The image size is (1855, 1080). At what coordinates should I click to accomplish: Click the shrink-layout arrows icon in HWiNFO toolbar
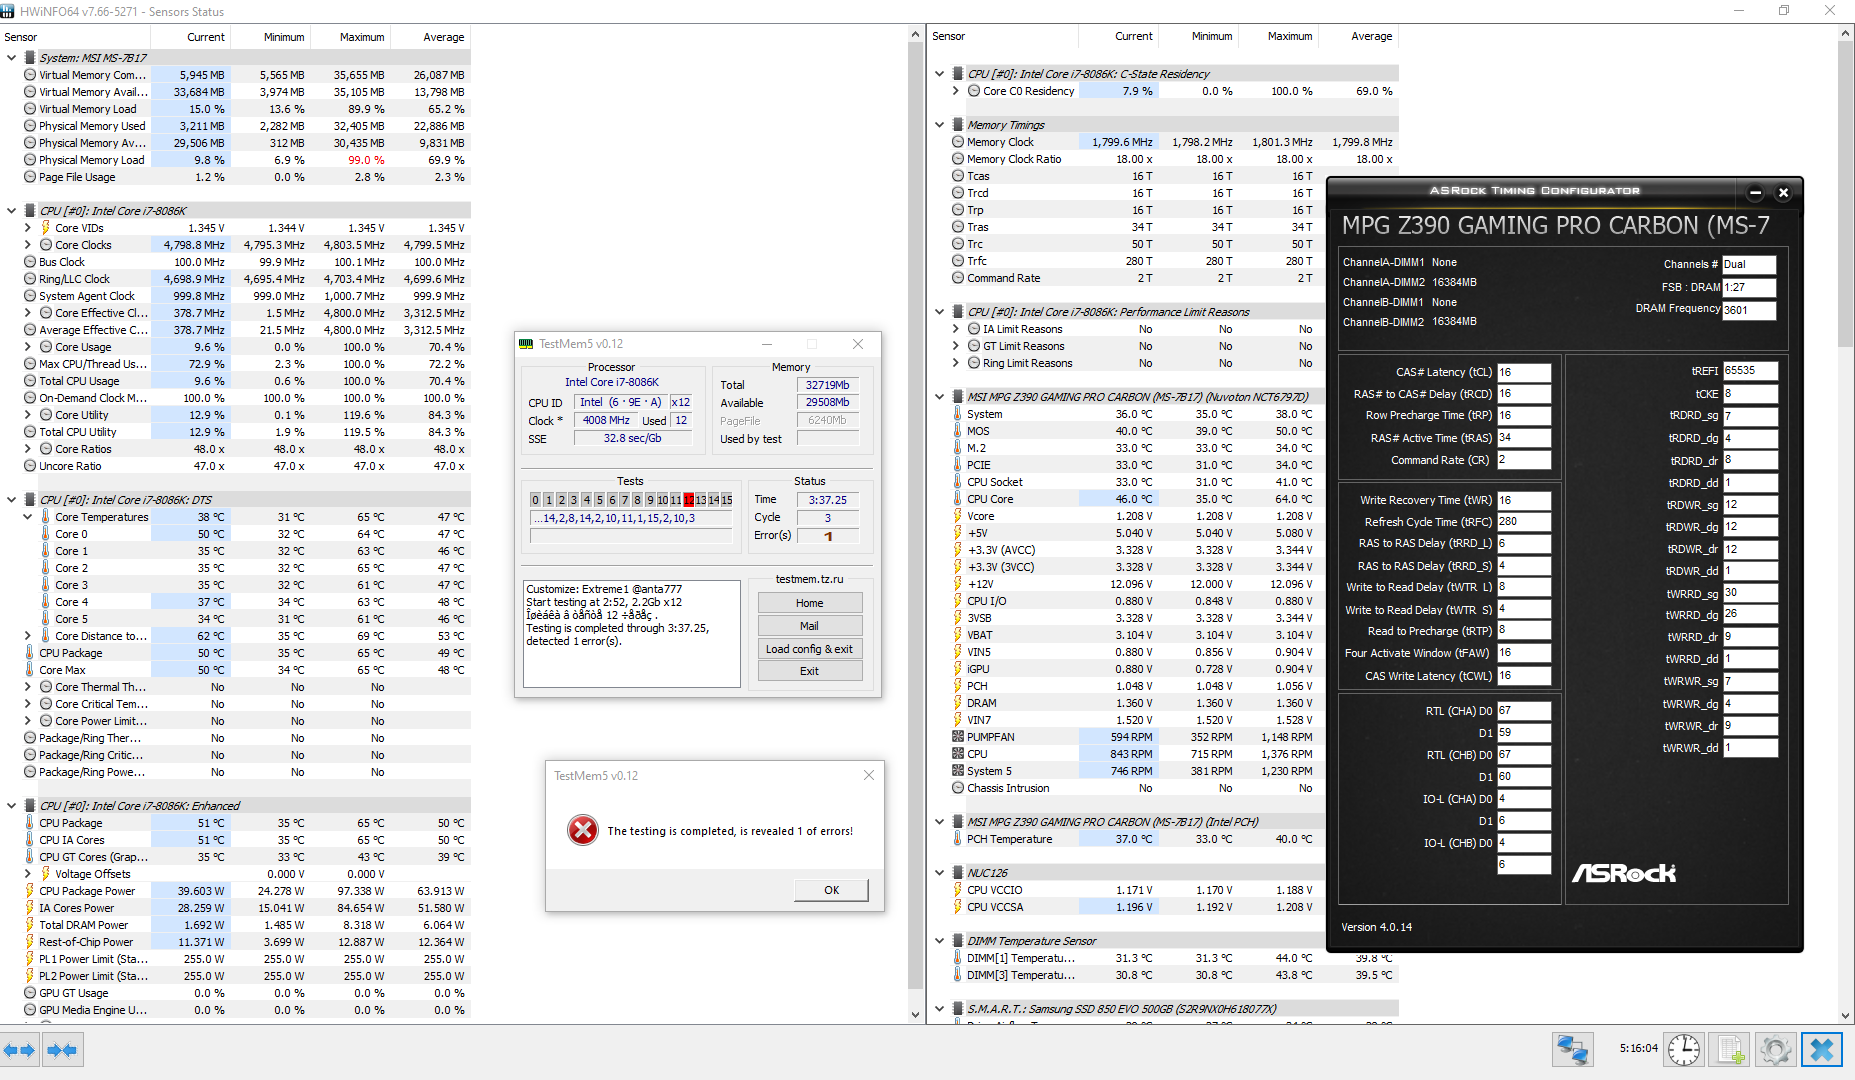pos(62,1050)
